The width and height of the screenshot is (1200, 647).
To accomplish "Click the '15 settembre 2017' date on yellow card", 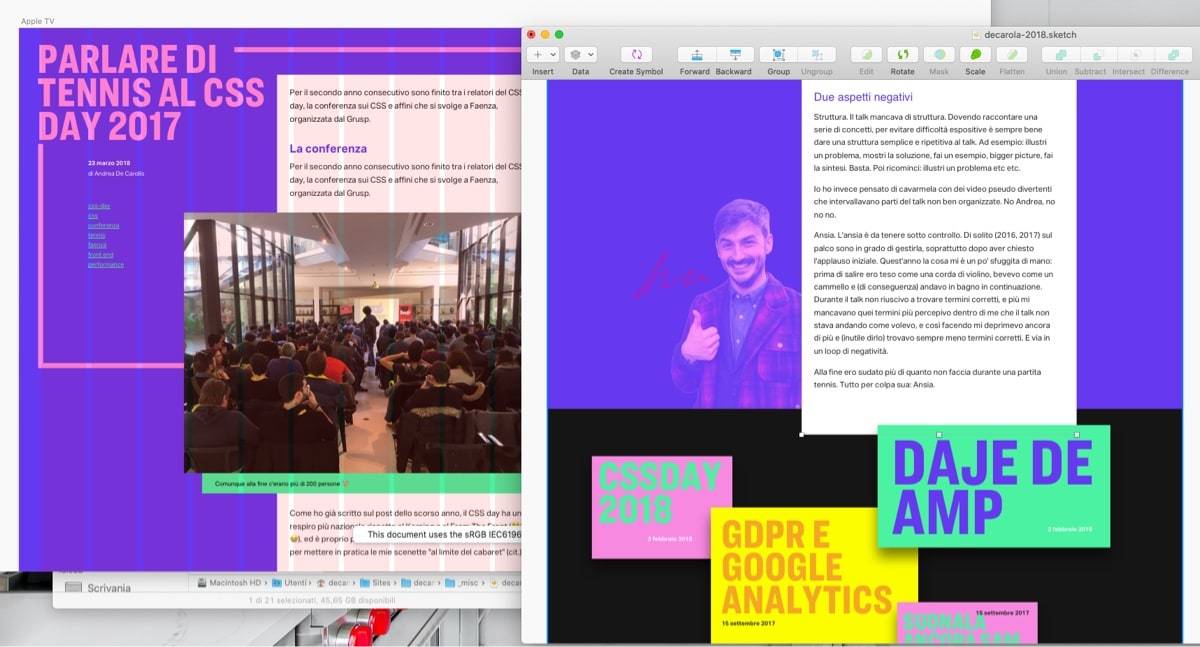I will tap(748, 623).
